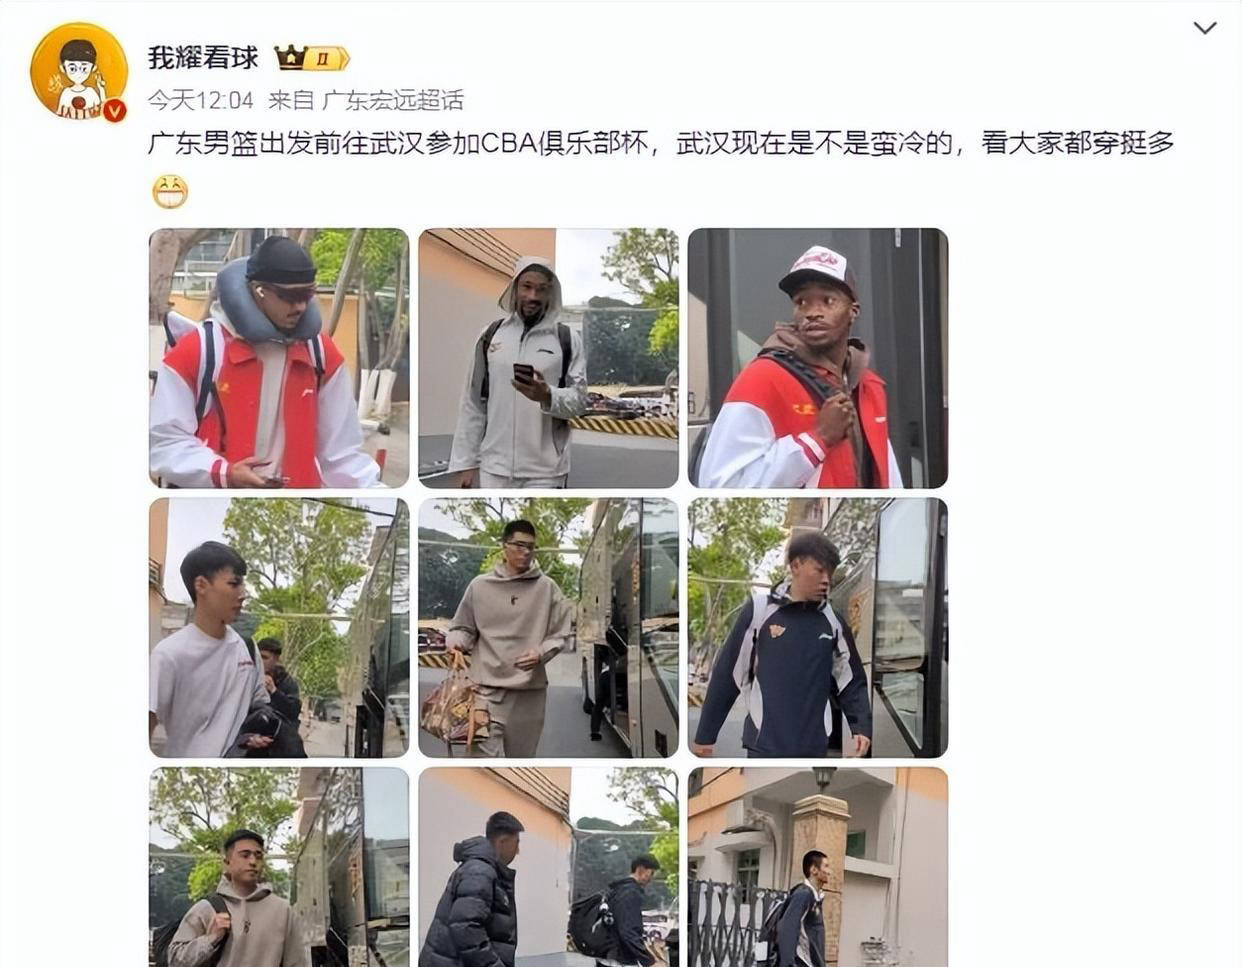The image size is (1242, 967).
Task: Open photo of man in navy jacket by bus
Action: point(818,628)
